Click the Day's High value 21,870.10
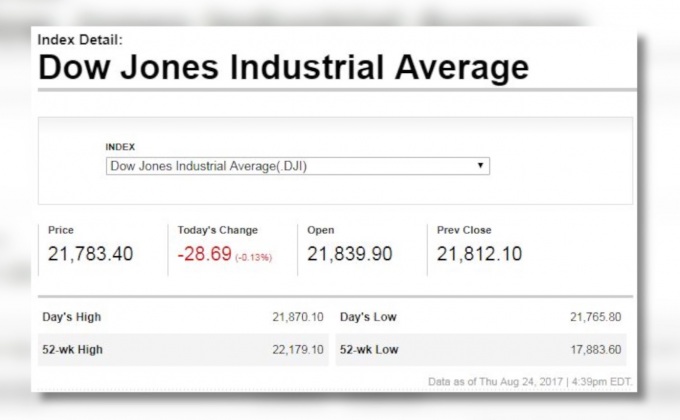680x420 pixels. 298,317
